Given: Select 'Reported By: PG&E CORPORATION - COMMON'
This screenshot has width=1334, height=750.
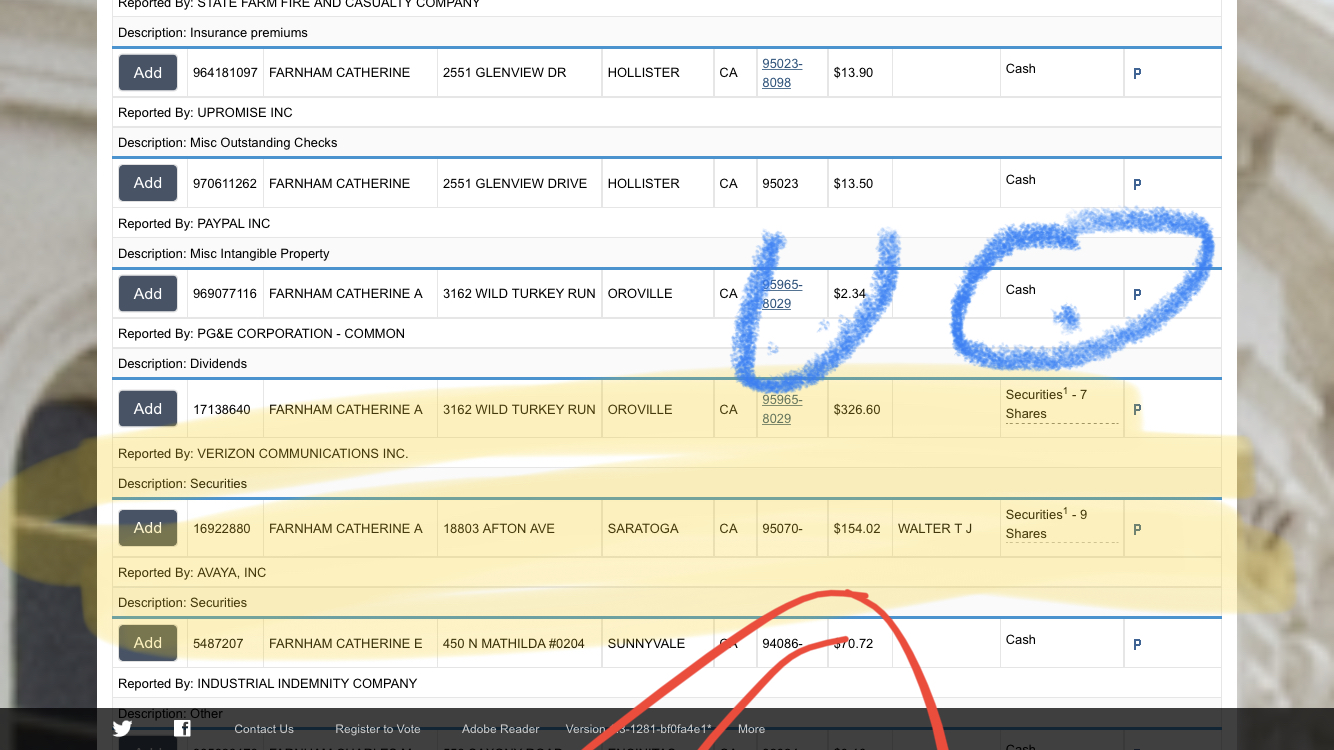Looking at the screenshot, I should coord(261,334).
